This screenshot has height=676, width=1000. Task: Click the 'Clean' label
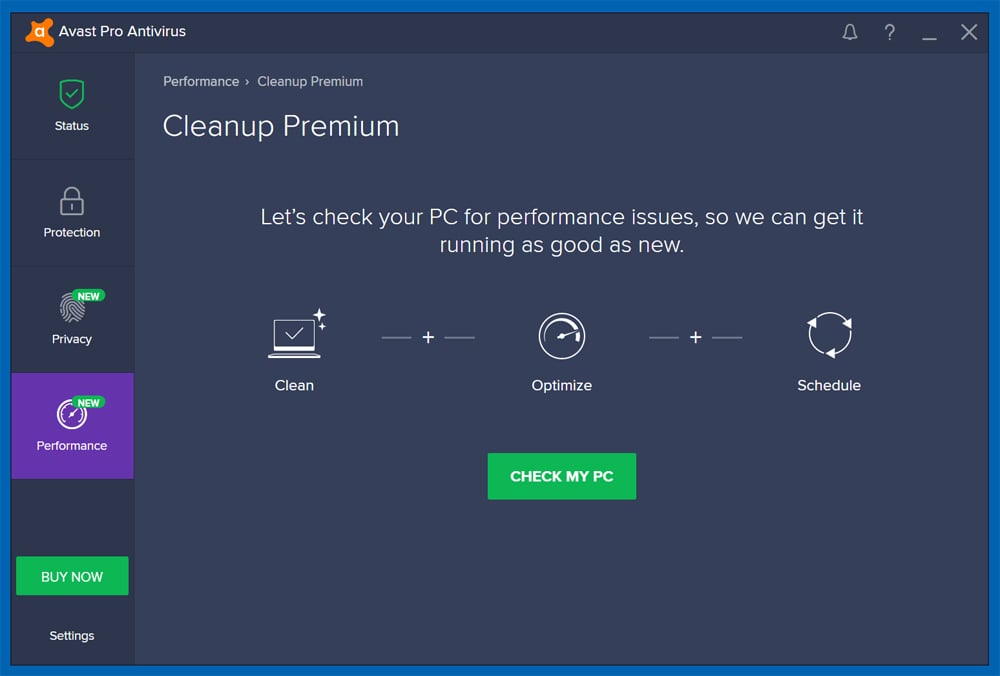coord(294,385)
